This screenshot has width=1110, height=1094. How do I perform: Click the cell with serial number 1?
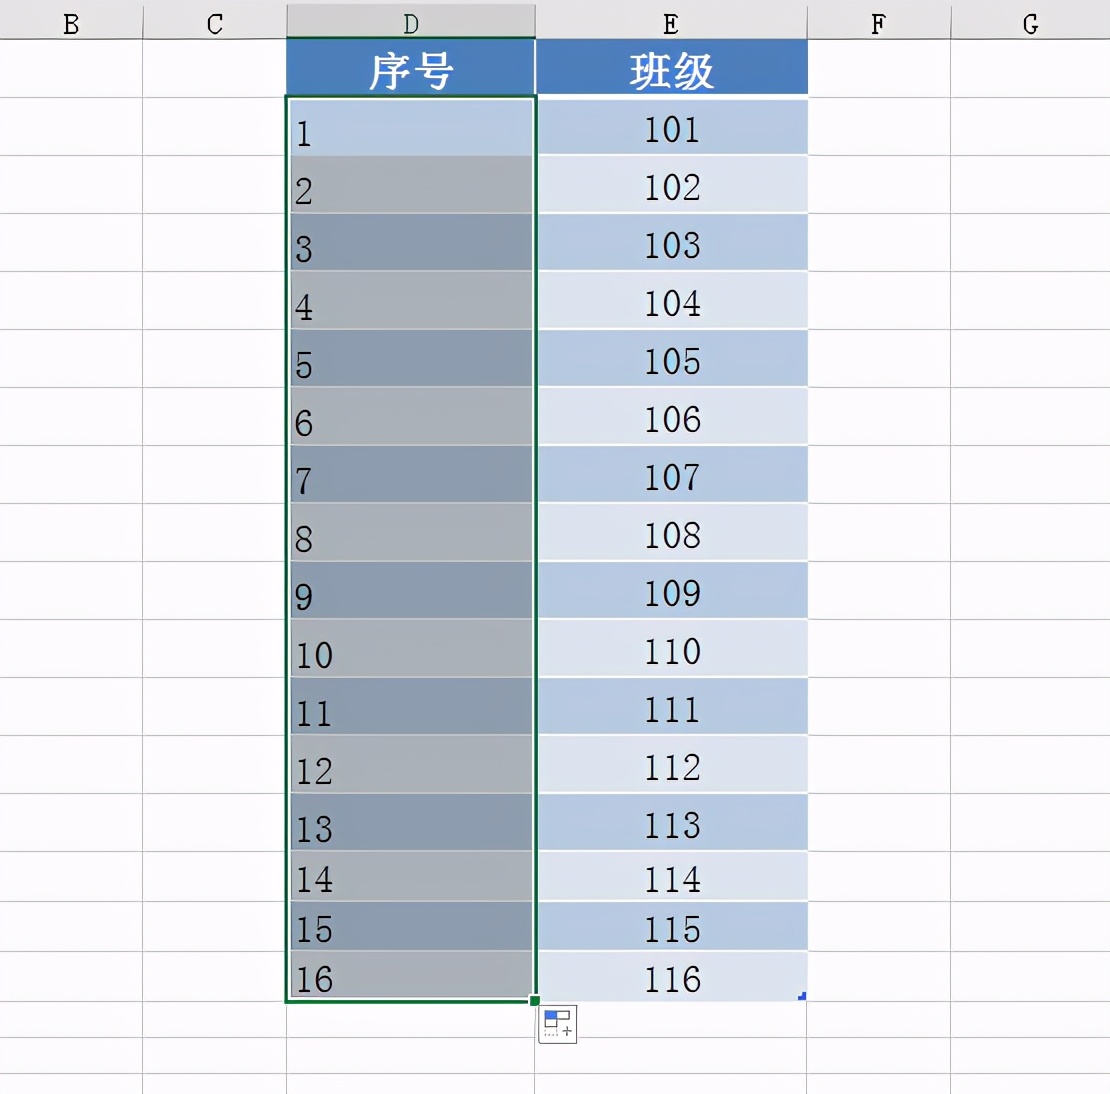coord(410,128)
